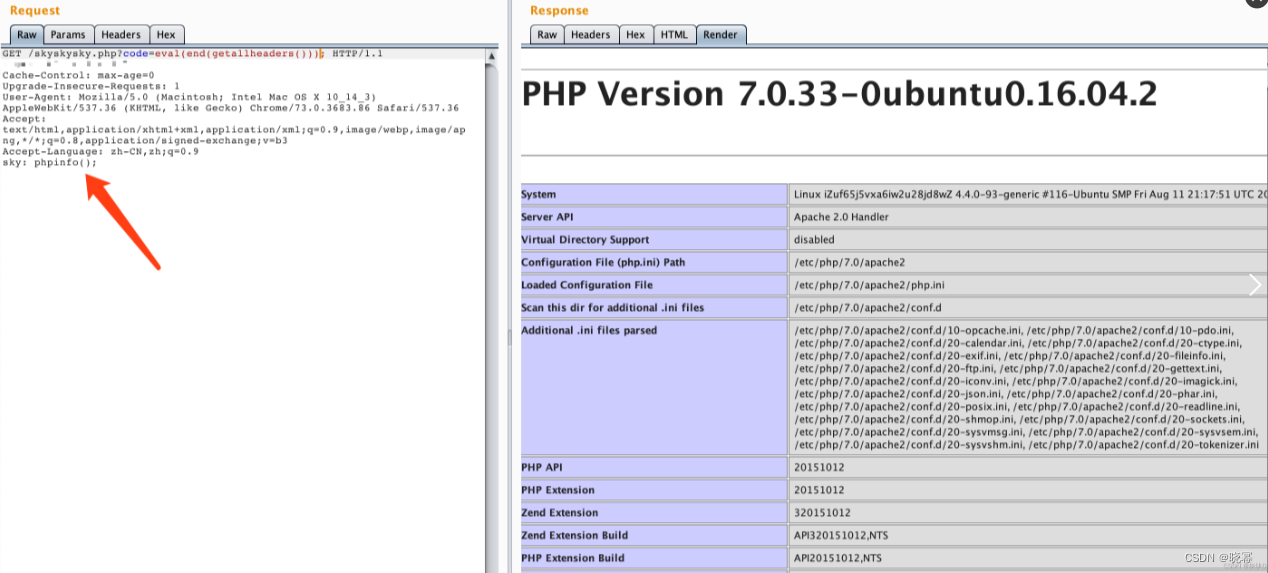Click the Request panel title

point(35,10)
